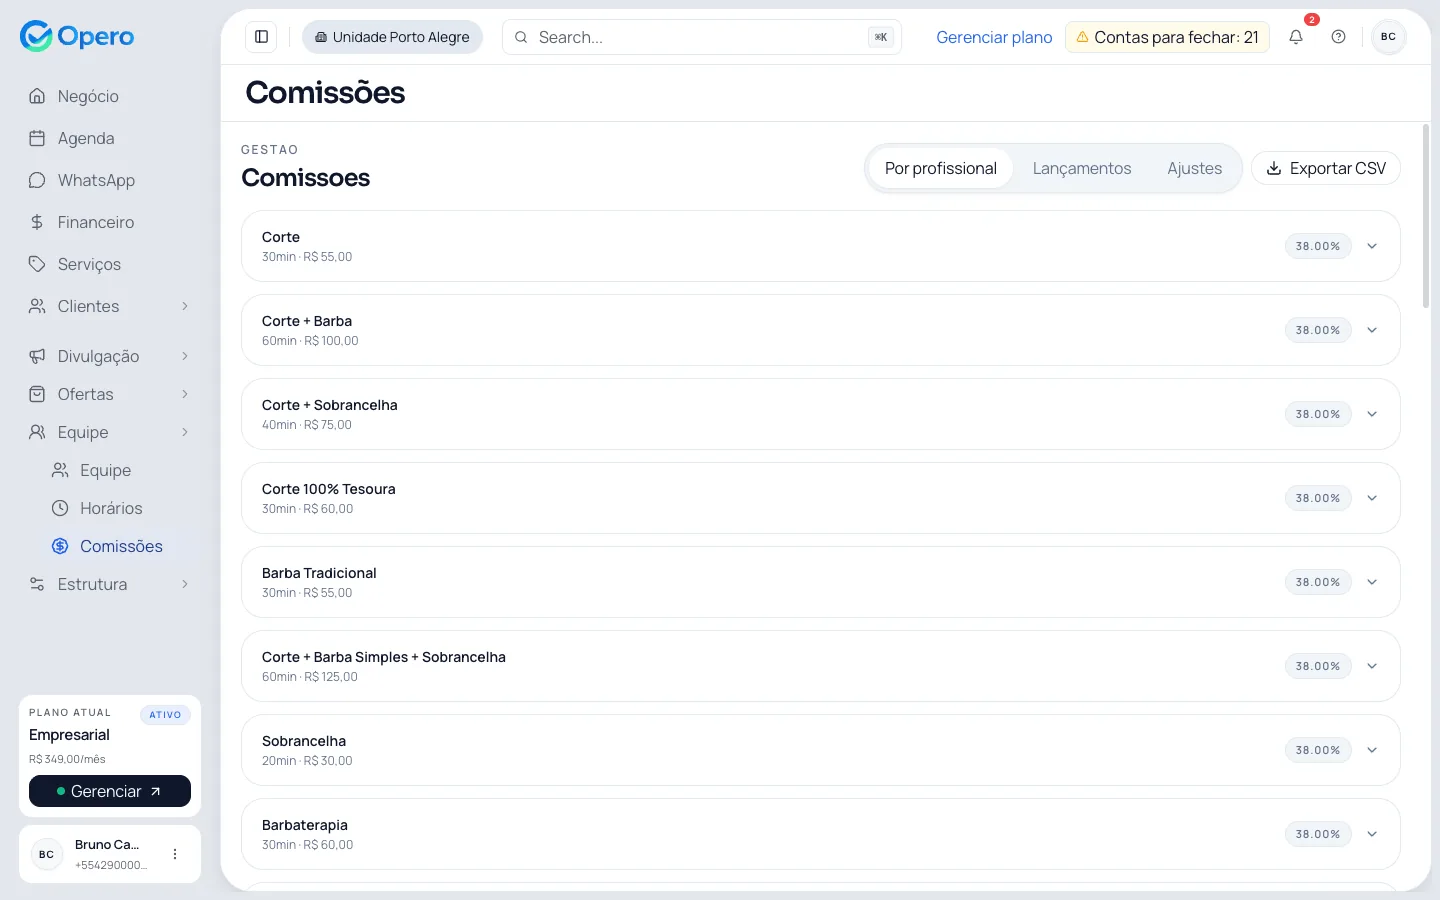
Task: Open Serviços section
Action: (110, 264)
